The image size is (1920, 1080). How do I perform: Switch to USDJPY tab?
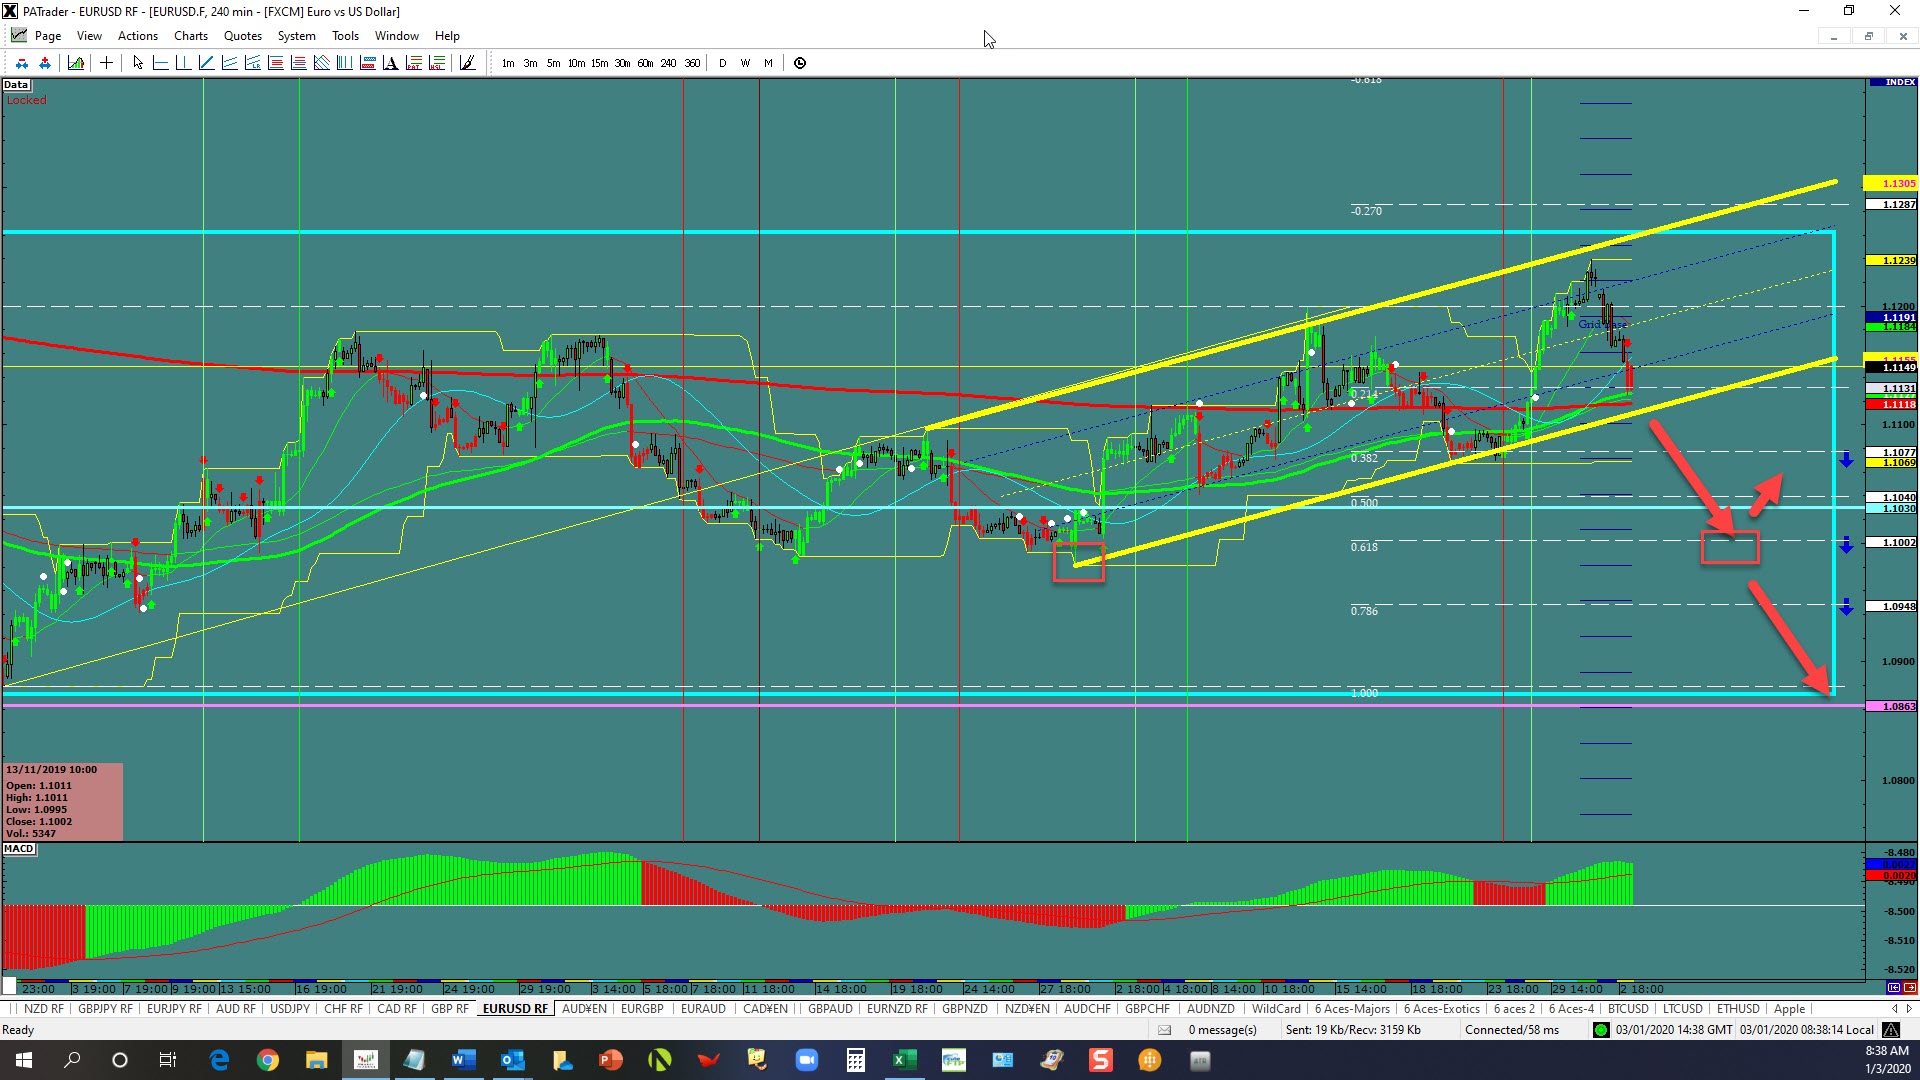click(x=290, y=1009)
